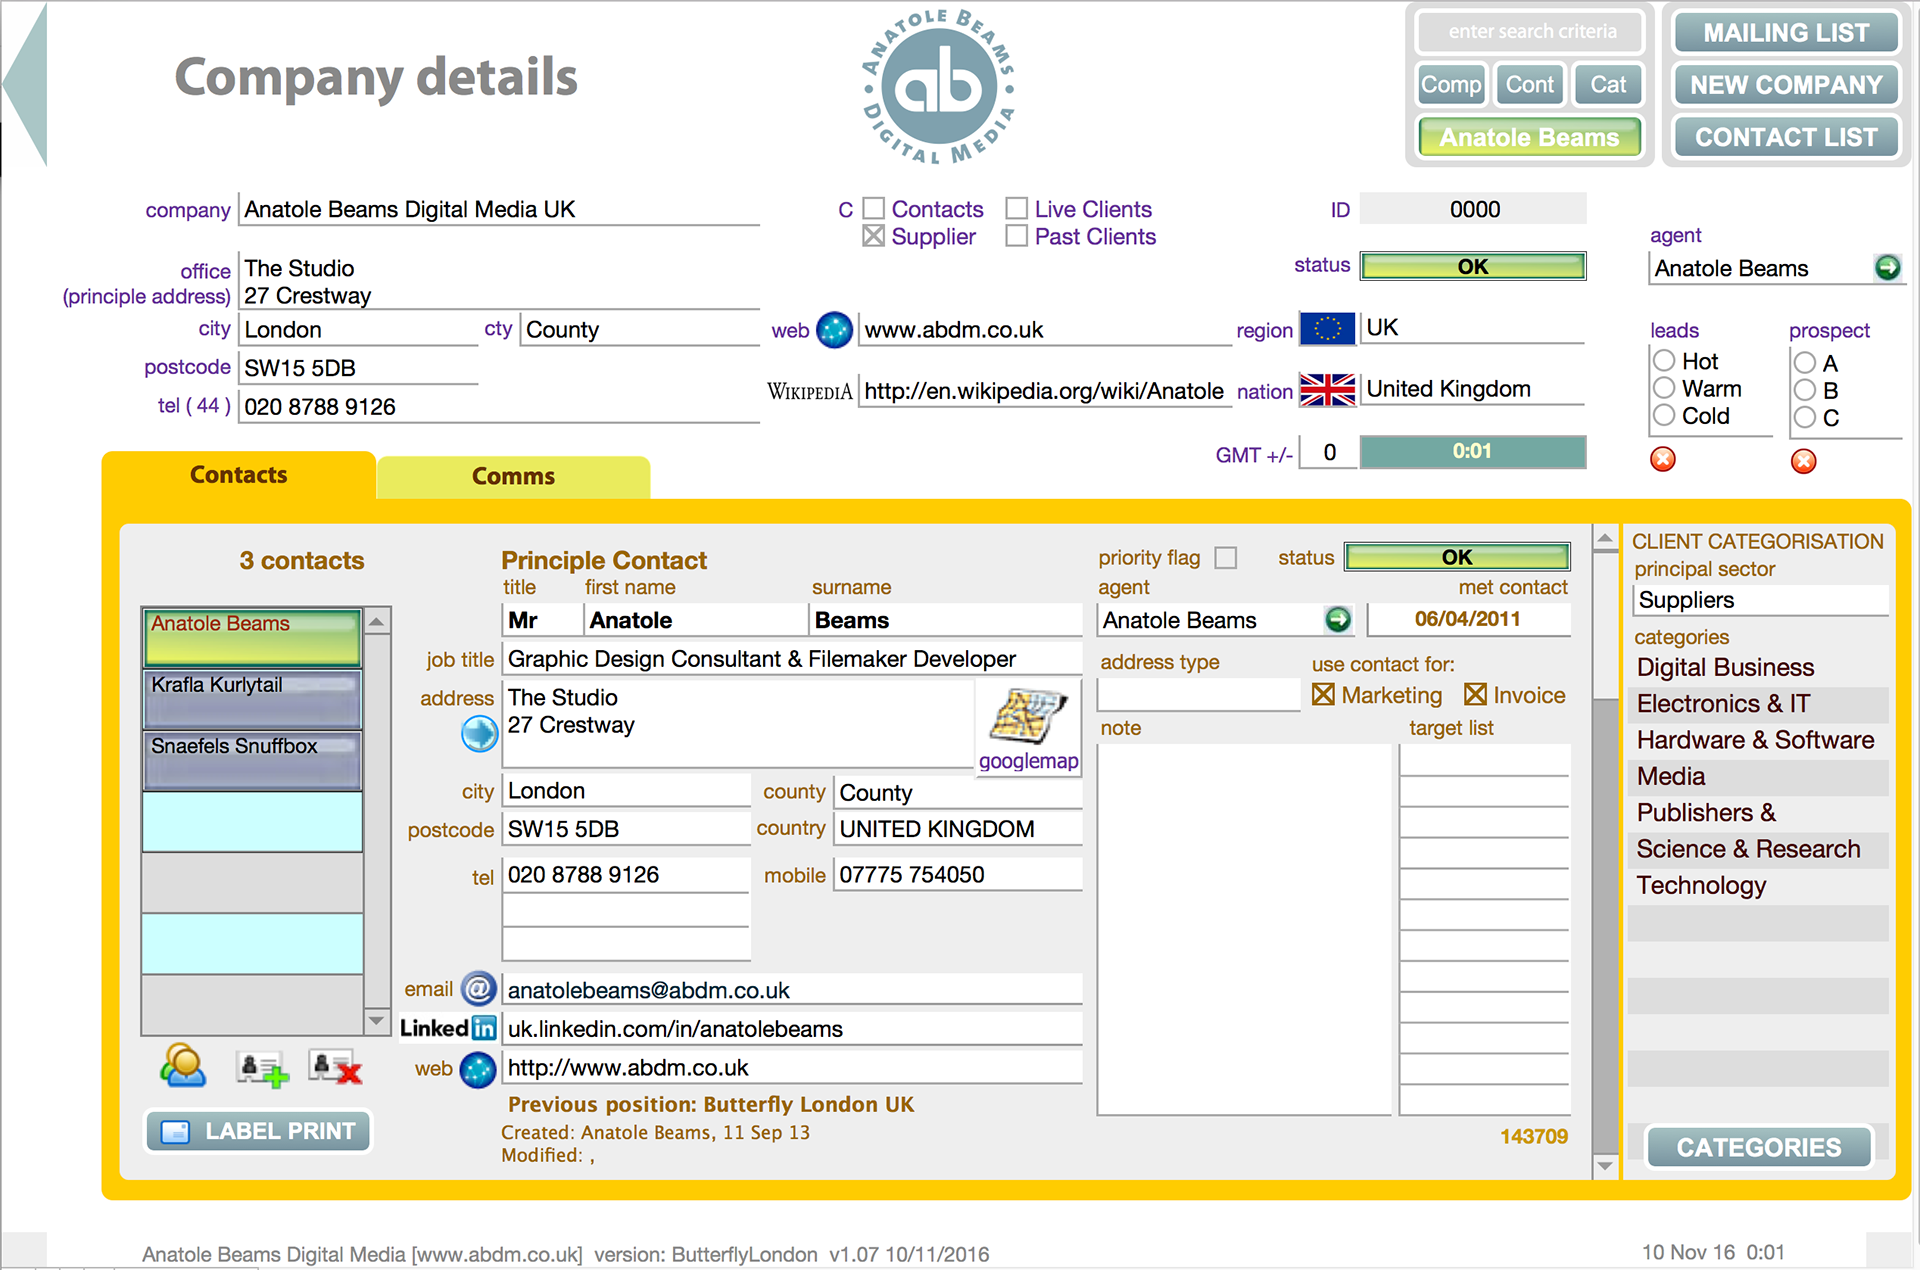Viewport: 1920px width, 1270px height.
Task: Click the red clear-leads icon
Action: click(1662, 459)
